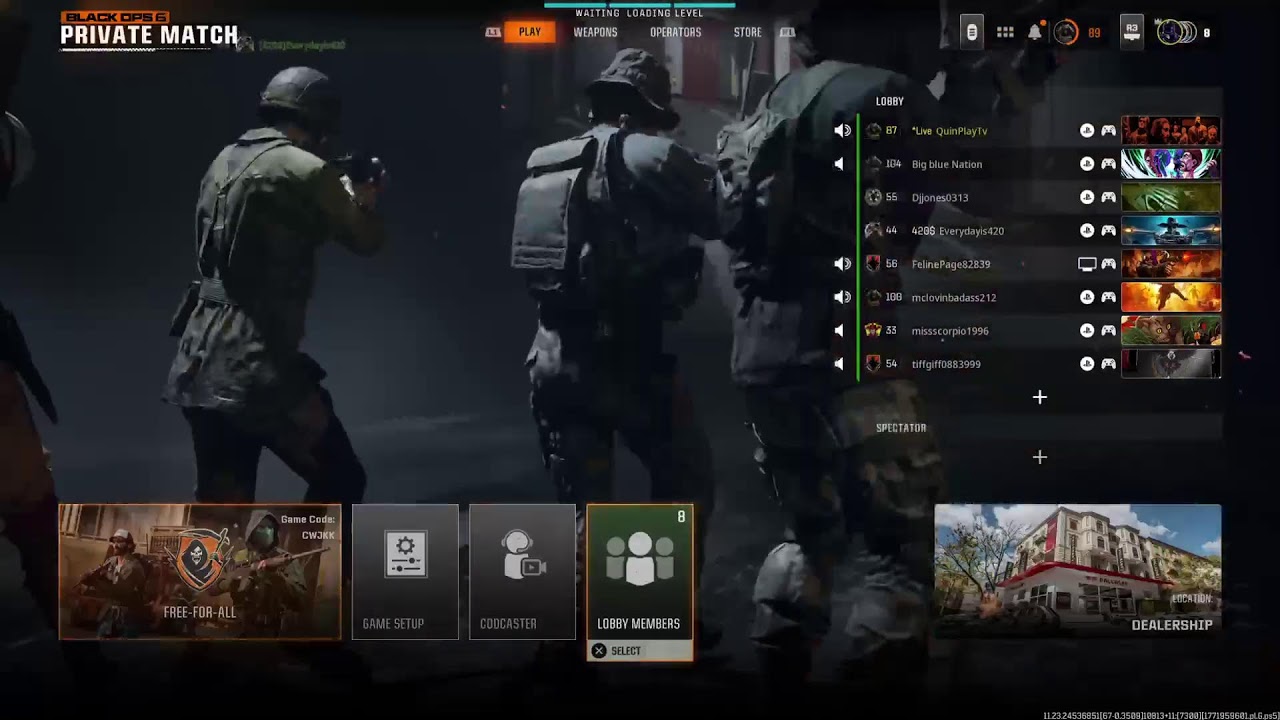Image resolution: width=1280 pixels, height=720 pixels.
Task: Toggle tiffgiff0883999's speaker icon
Action: pyautogui.click(x=839, y=364)
